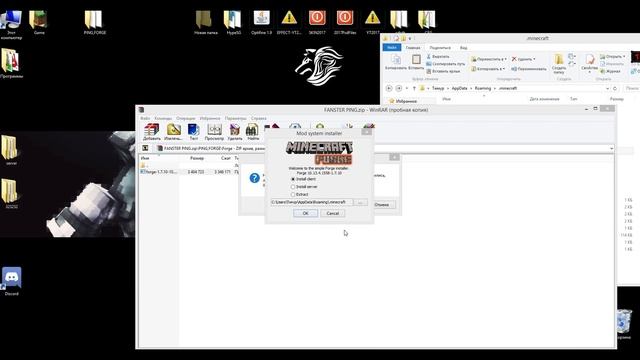Click the back arrow in Explorer navigation

(x=389, y=88)
